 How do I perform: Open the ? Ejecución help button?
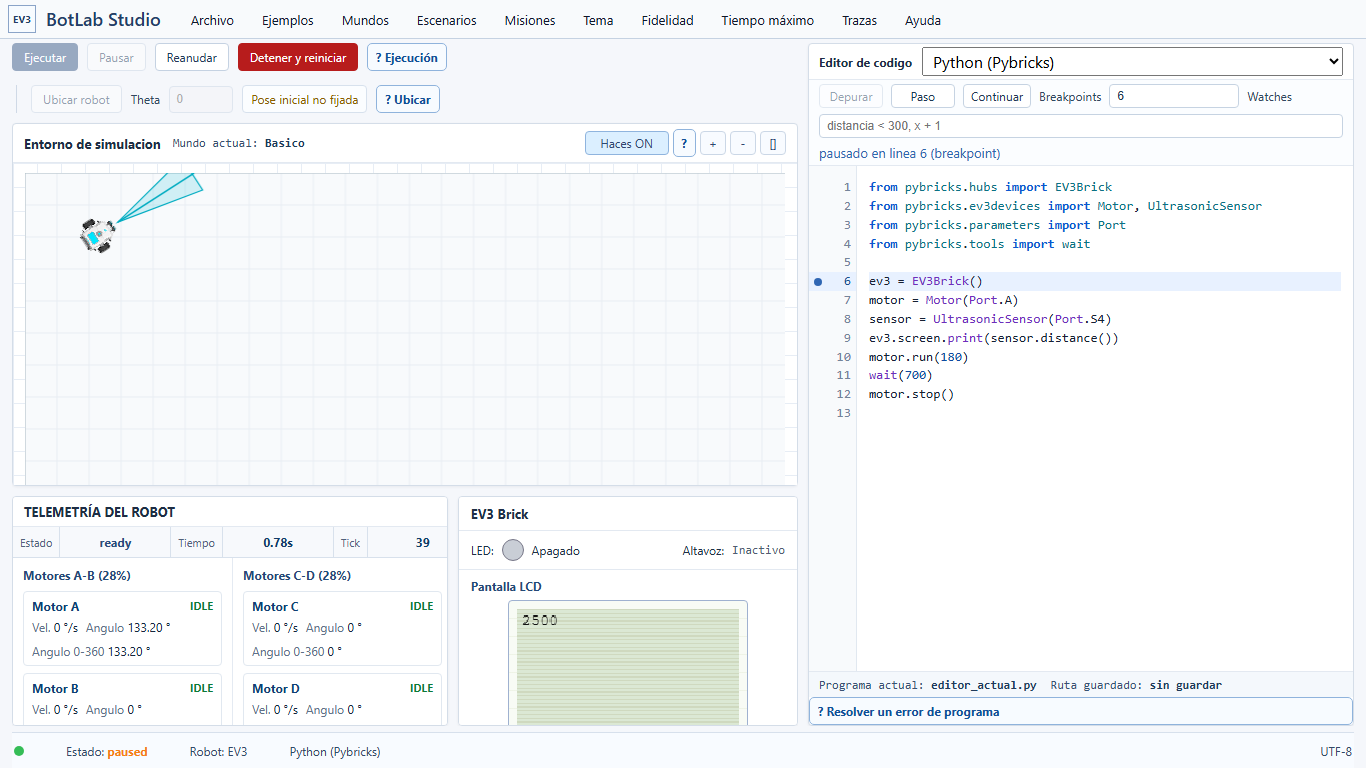point(407,58)
